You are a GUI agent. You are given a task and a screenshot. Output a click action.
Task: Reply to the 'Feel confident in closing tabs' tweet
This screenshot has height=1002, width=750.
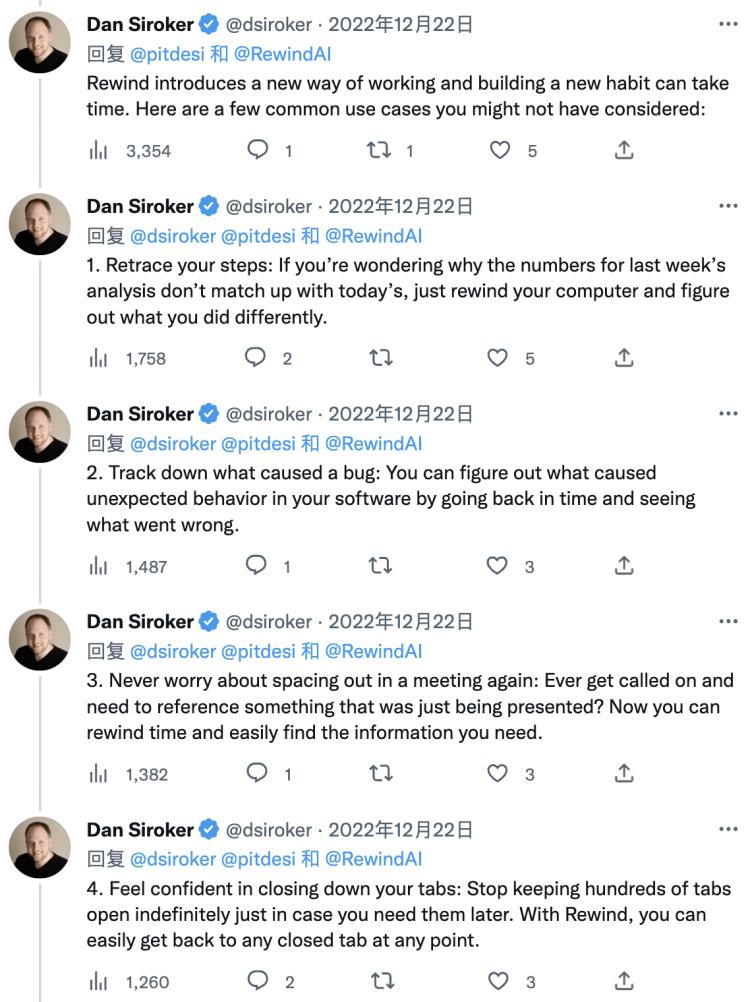click(257, 982)
